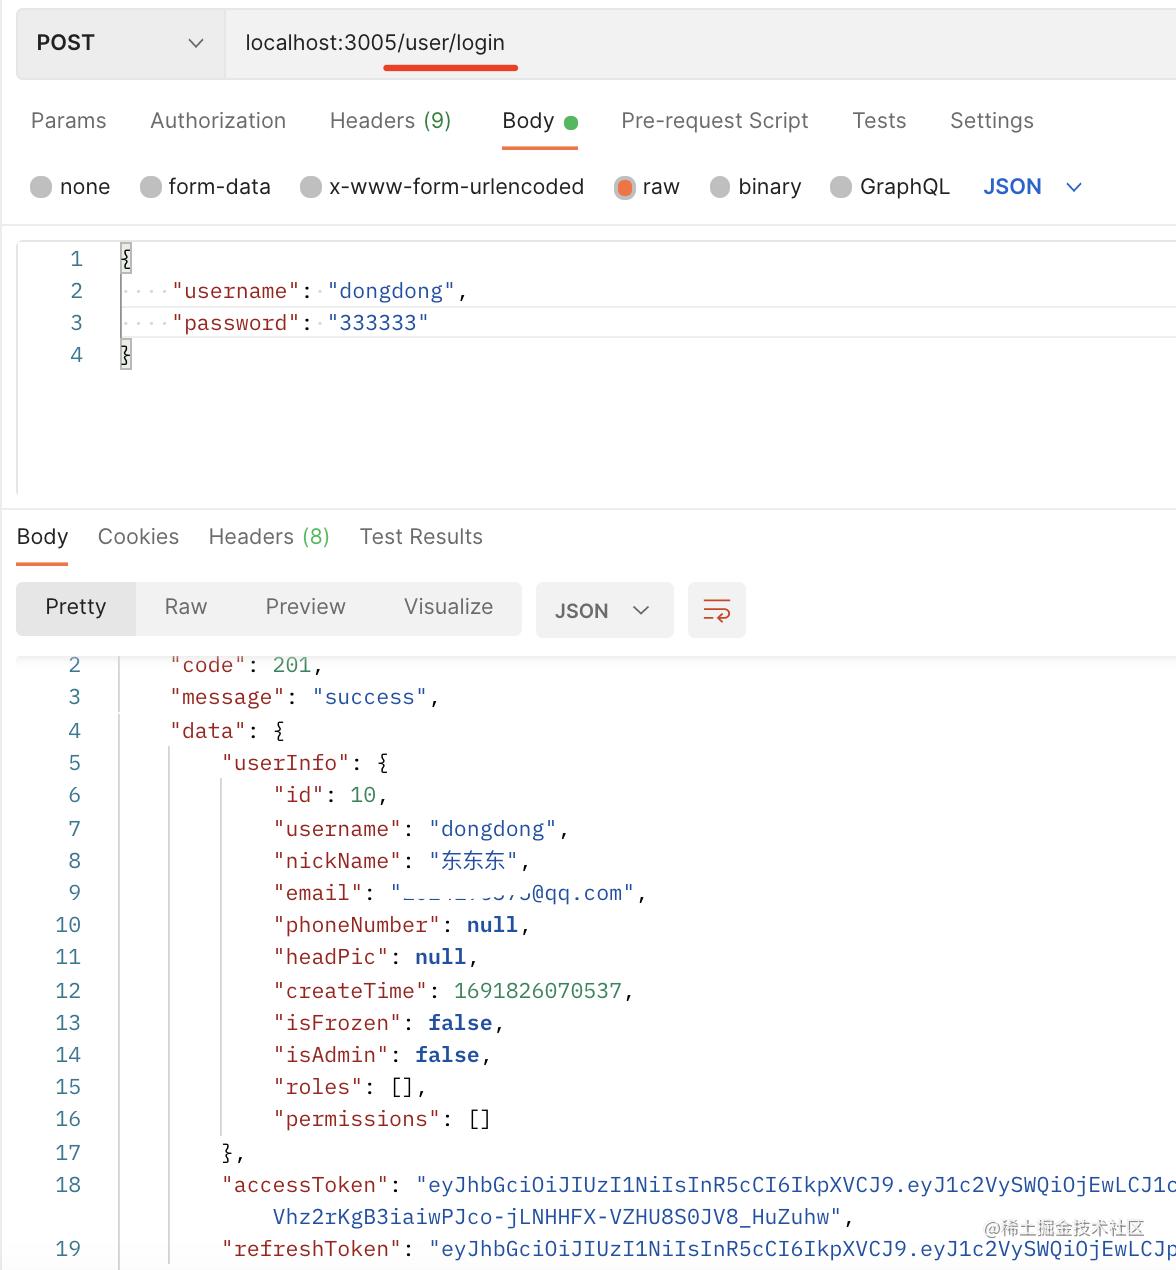Open the Tests tab
The image size is (1176, 1270).
879,121
